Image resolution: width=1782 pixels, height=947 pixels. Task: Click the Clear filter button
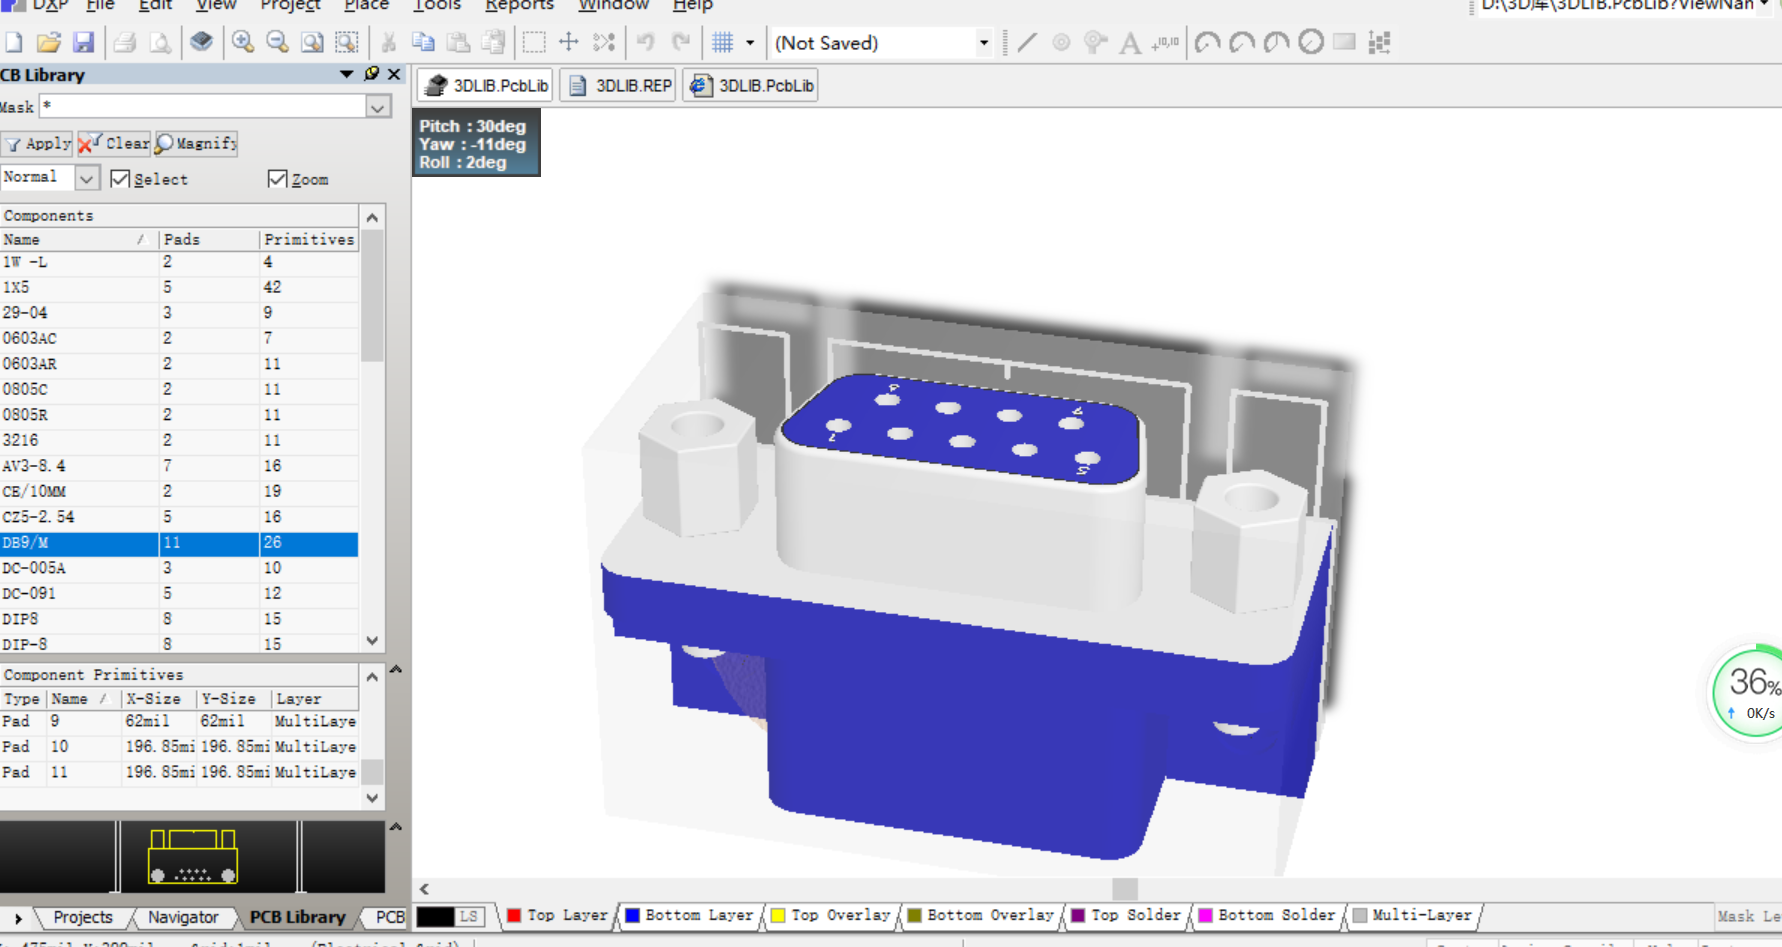tap(115, 143)
